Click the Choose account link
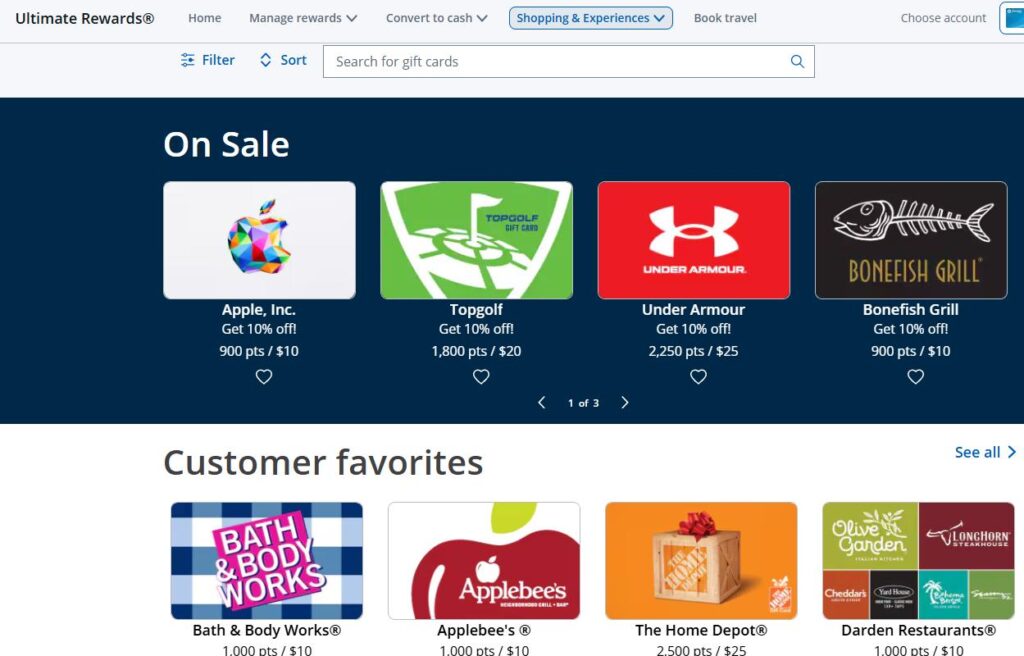This screenshot has height=656, width=1024. 943,18
